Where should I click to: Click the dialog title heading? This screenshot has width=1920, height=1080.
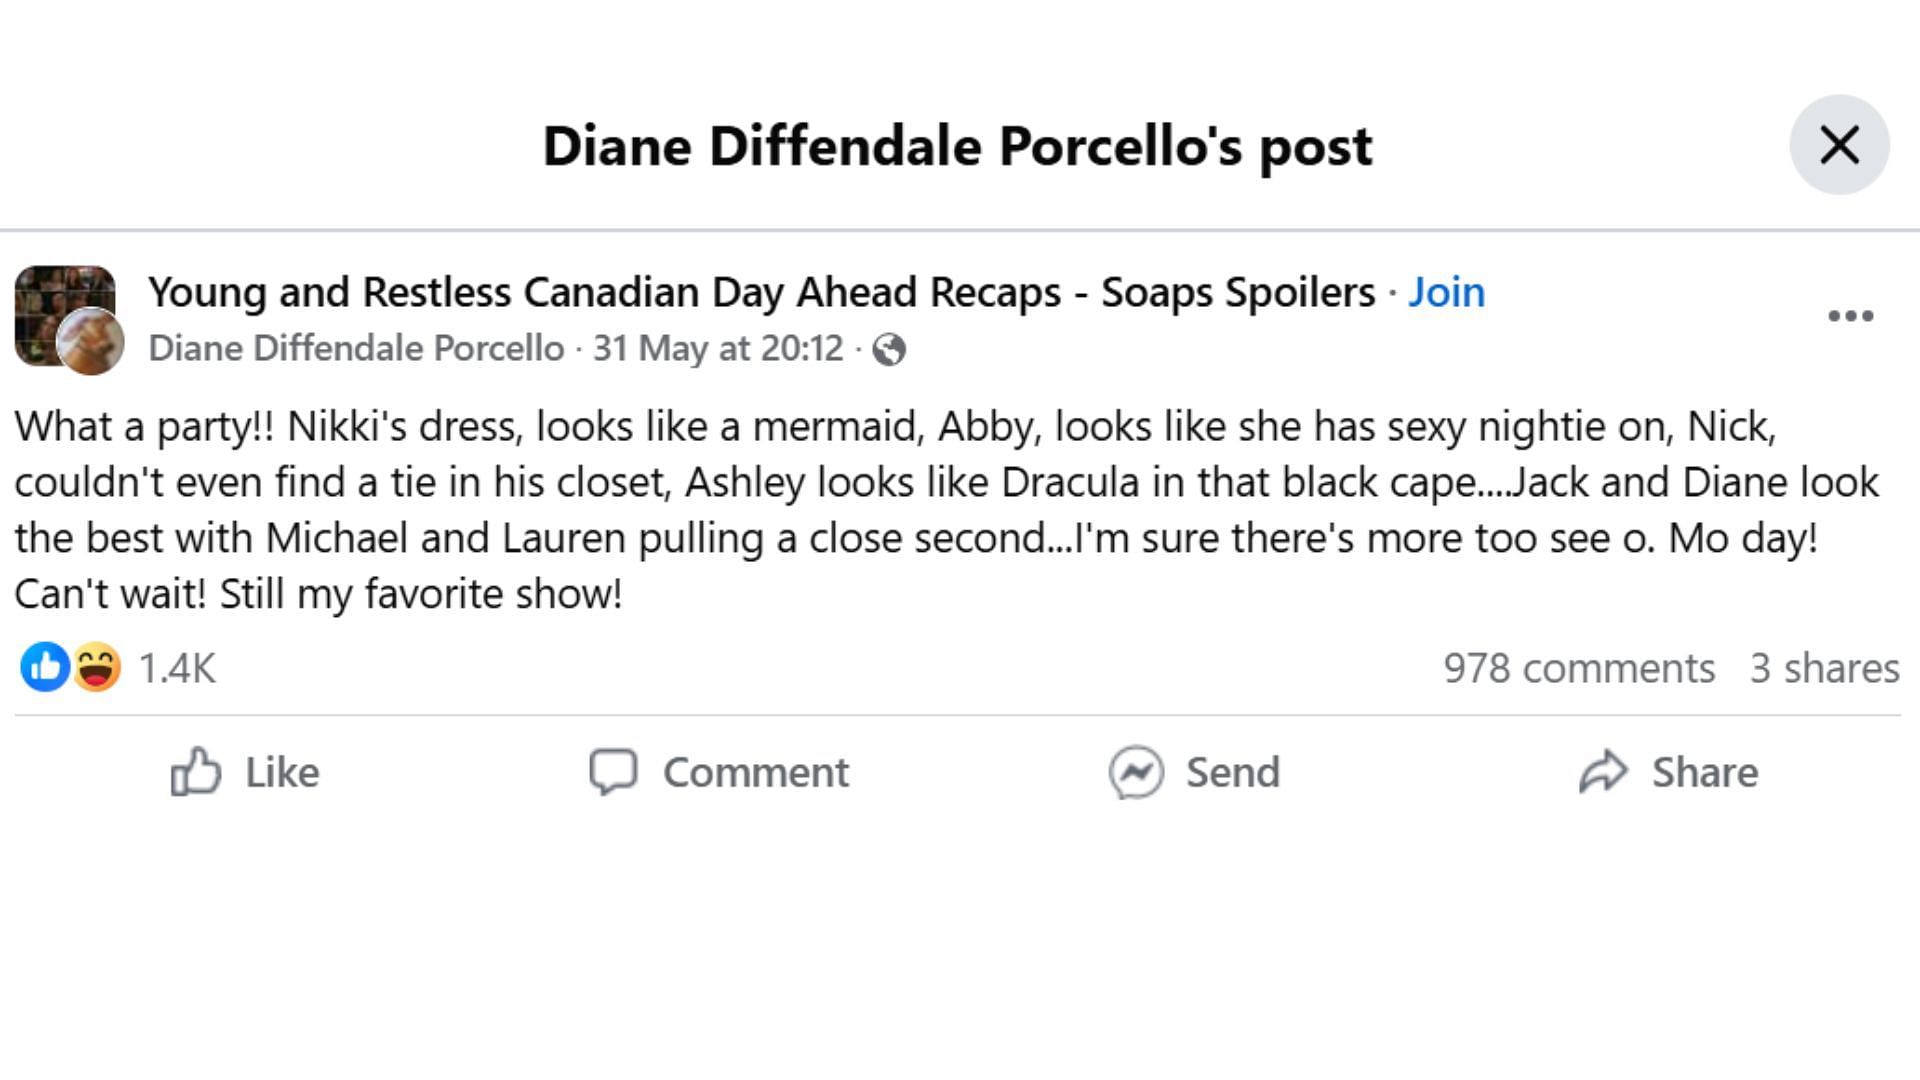(x=957, y=146)
